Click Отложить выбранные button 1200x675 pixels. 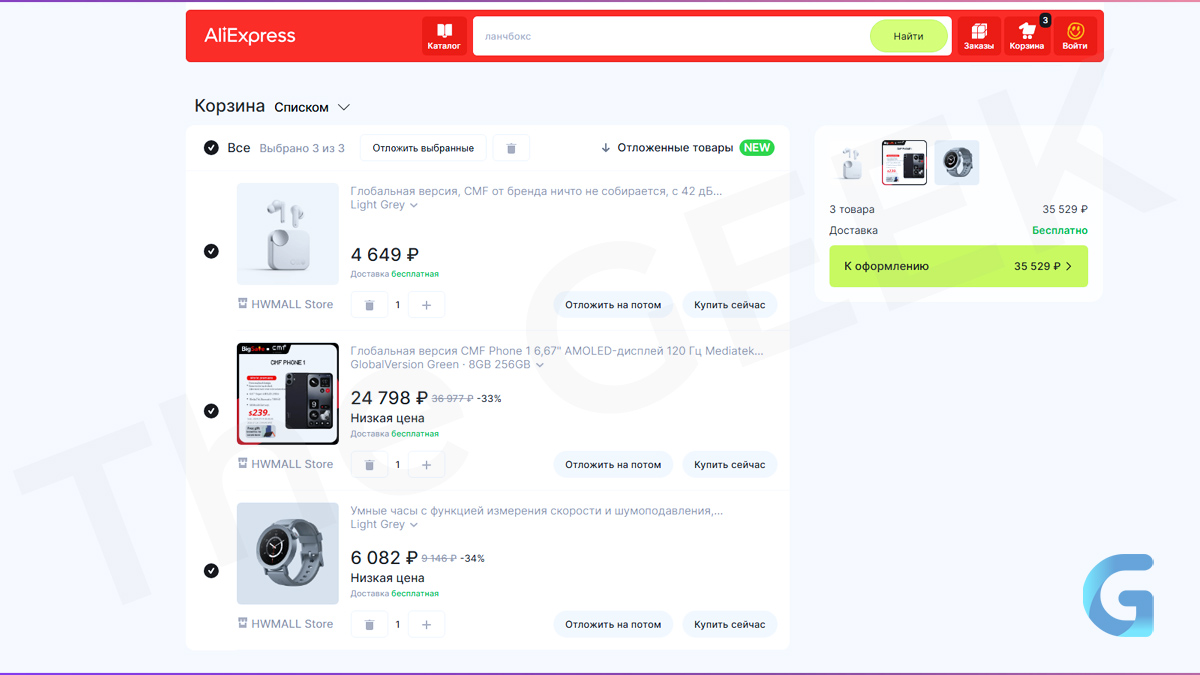(x=423, y=148)
